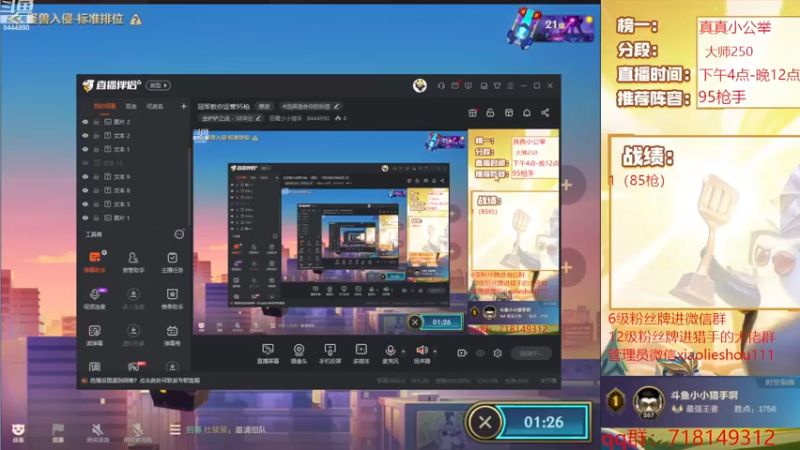This screenshot has width=800, height=450.
Task: Add 多媒体 media source
Action: click(361, 353)
